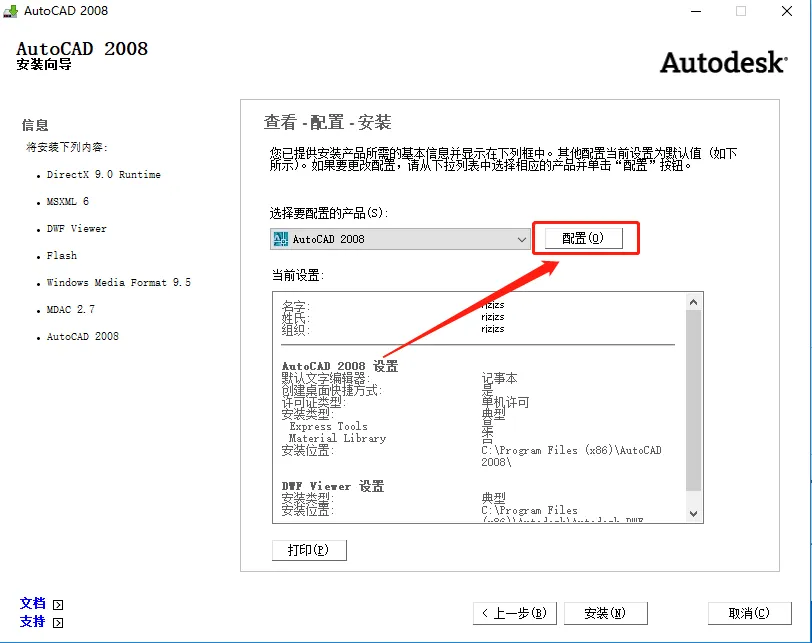Close the AutoCAD 2008 installer window
The width and height of the screenshot is (812, 643).
click(787, 11)
